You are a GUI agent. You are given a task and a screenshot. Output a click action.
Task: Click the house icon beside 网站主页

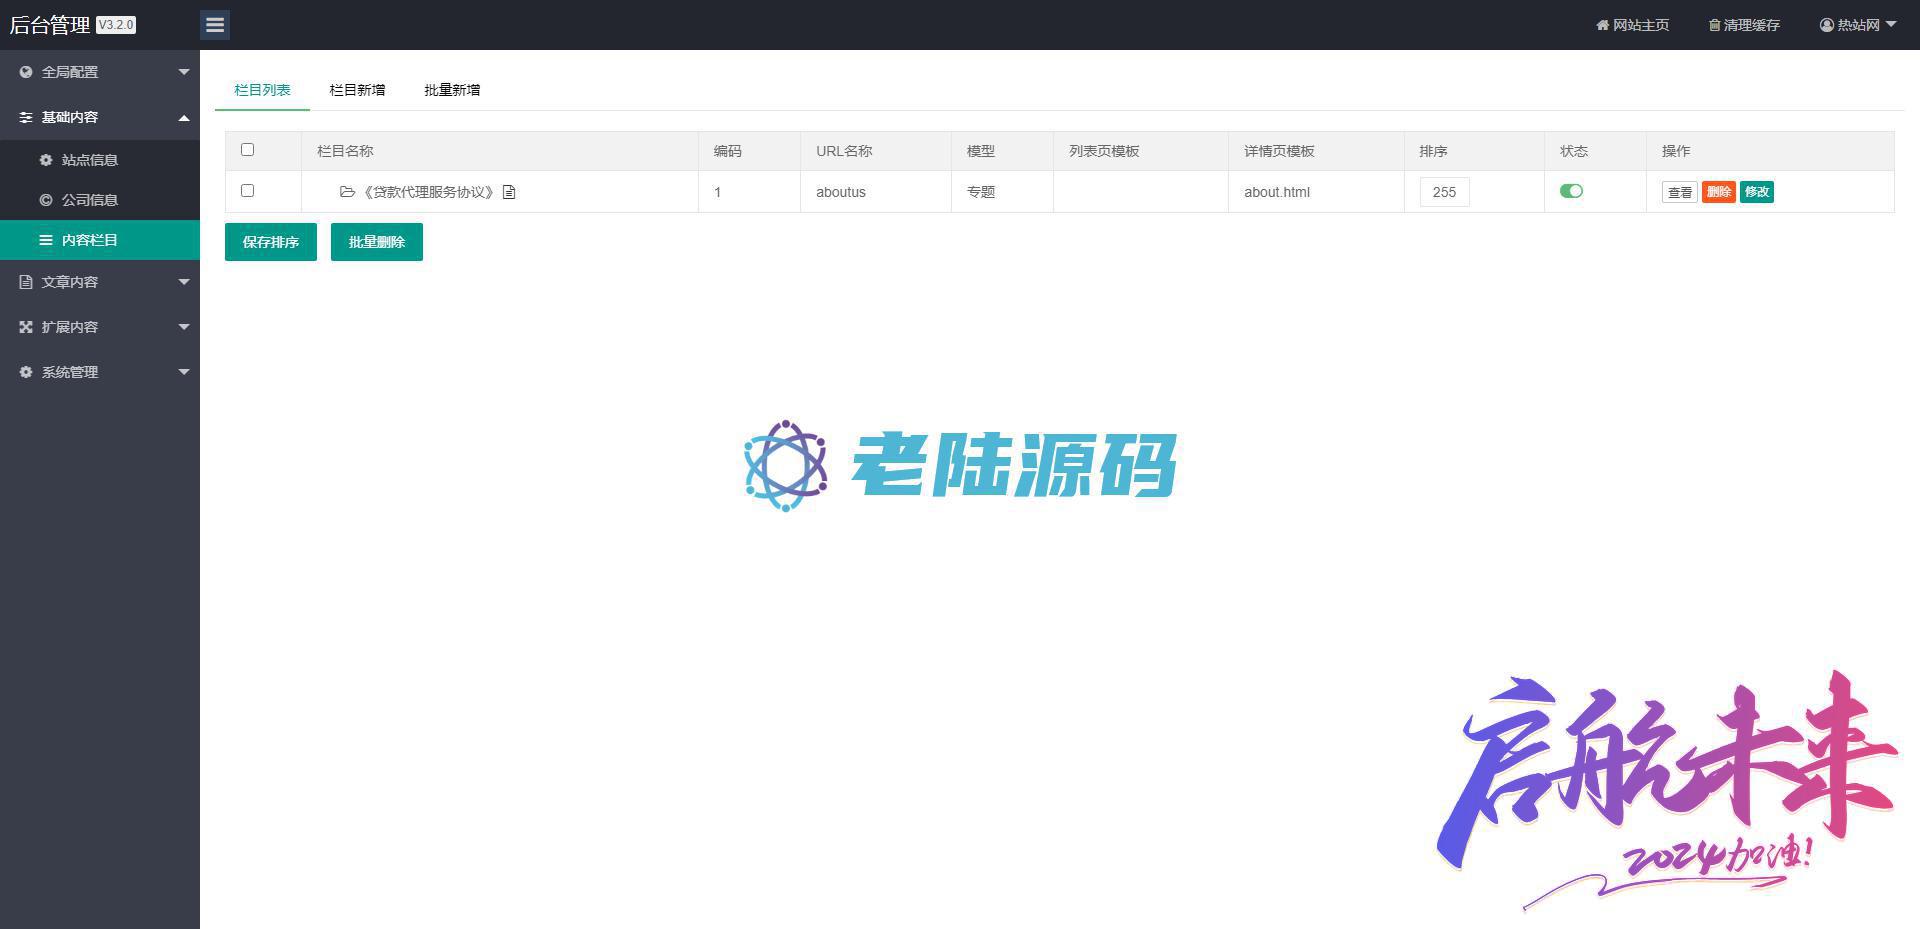tap(1602, 25)
